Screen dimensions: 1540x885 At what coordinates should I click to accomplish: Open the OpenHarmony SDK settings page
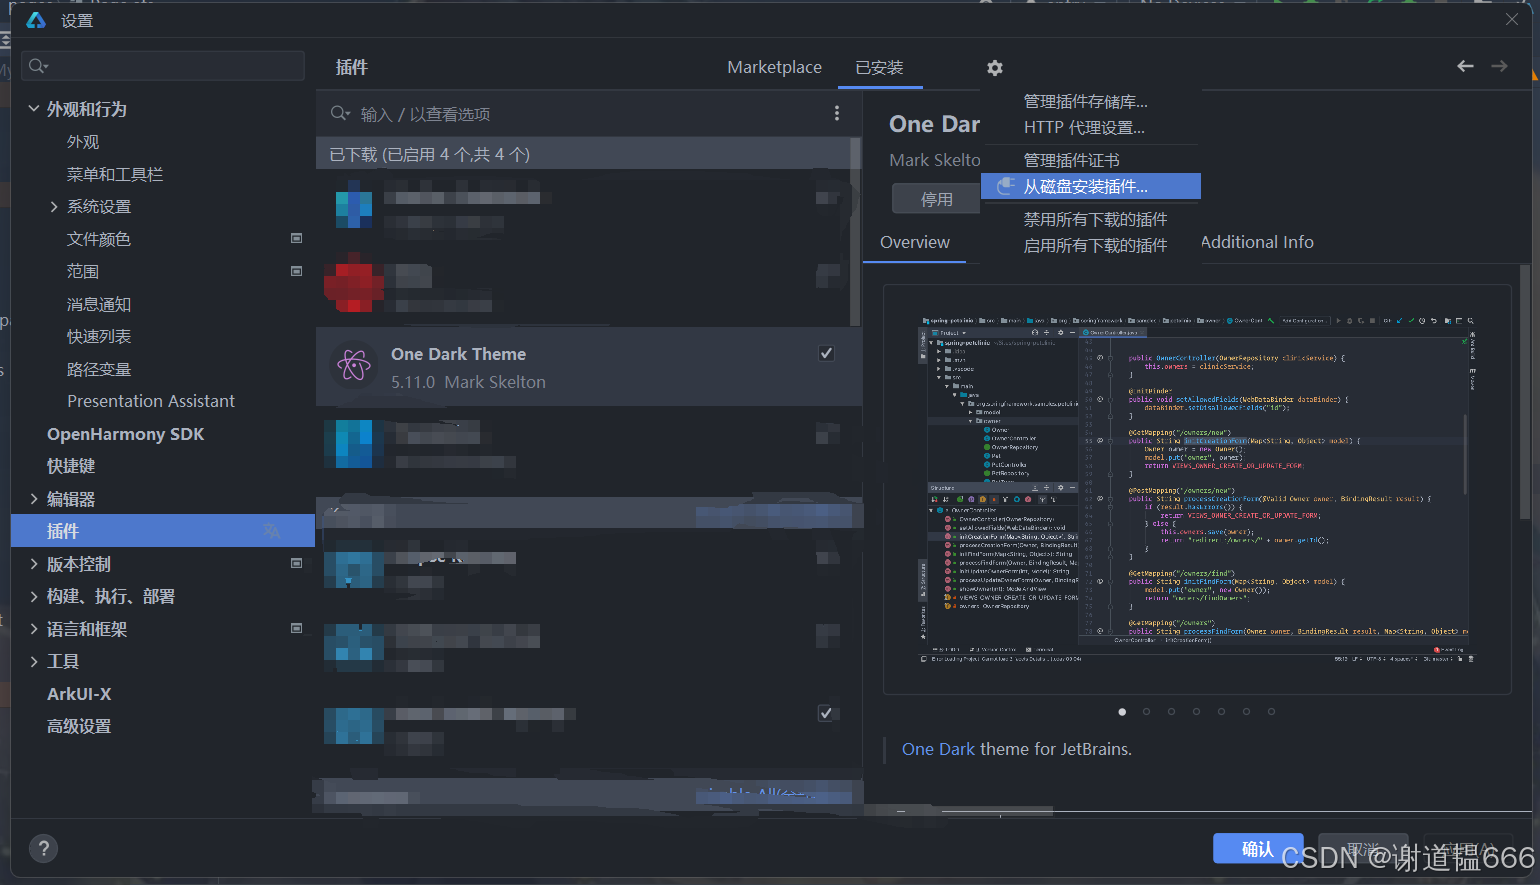point(125,434)
